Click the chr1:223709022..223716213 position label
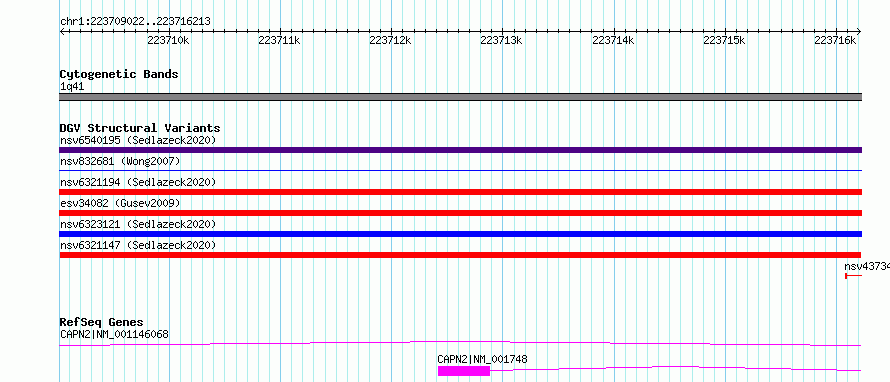The height and width of the screenshot is (382, 890). coord(135,22)
